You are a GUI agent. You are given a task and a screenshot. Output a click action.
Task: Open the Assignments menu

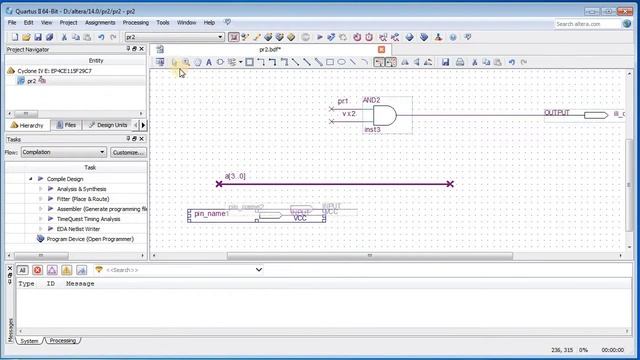[x=100, y=22]
